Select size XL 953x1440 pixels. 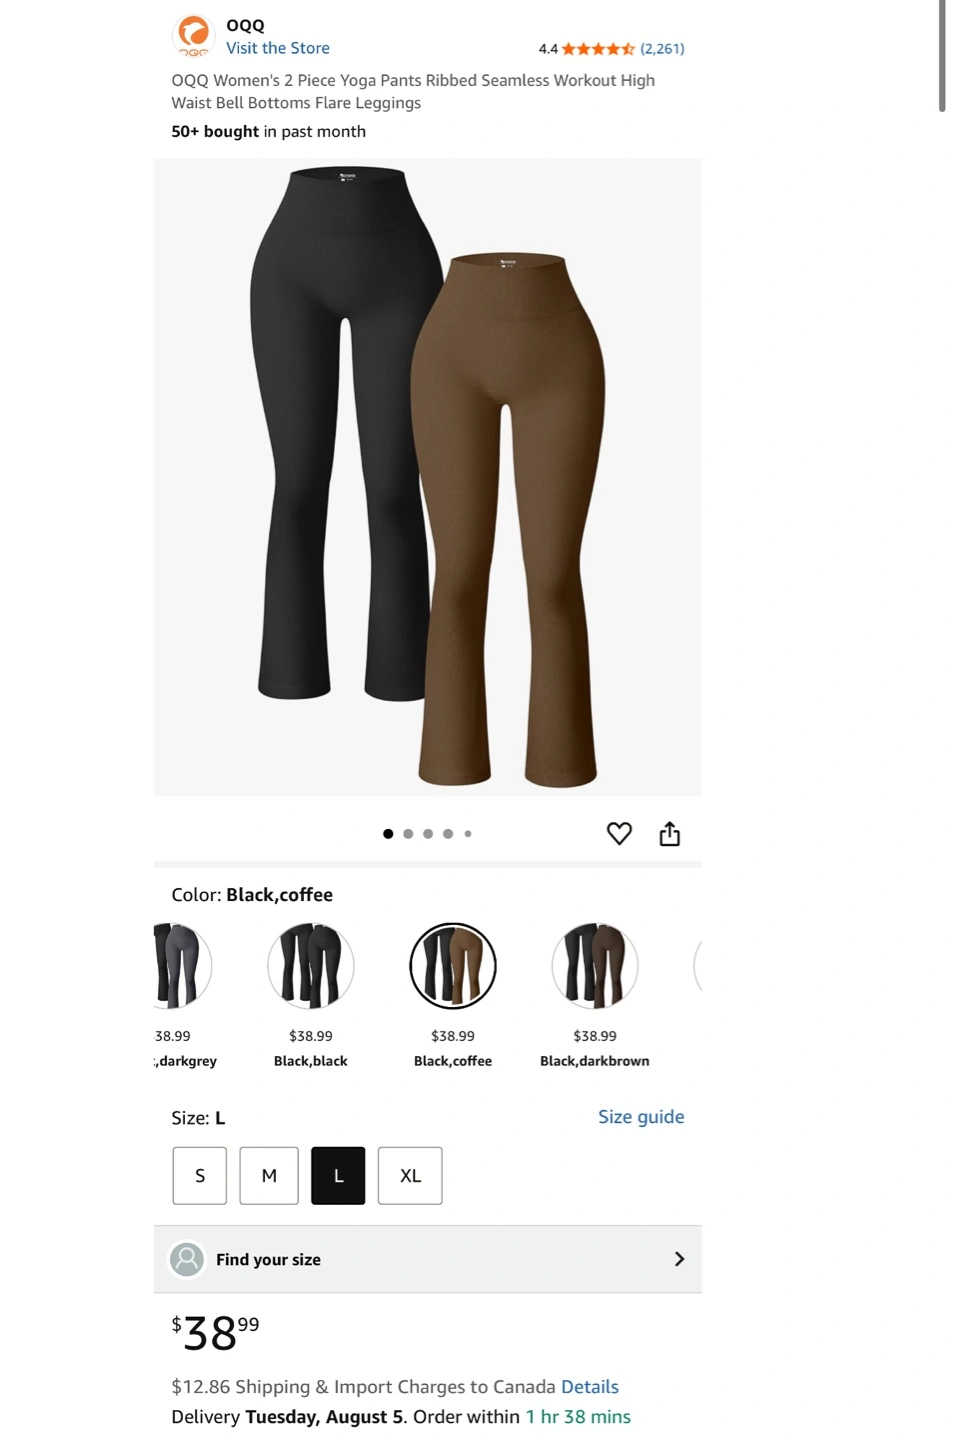coord(410,1175)
